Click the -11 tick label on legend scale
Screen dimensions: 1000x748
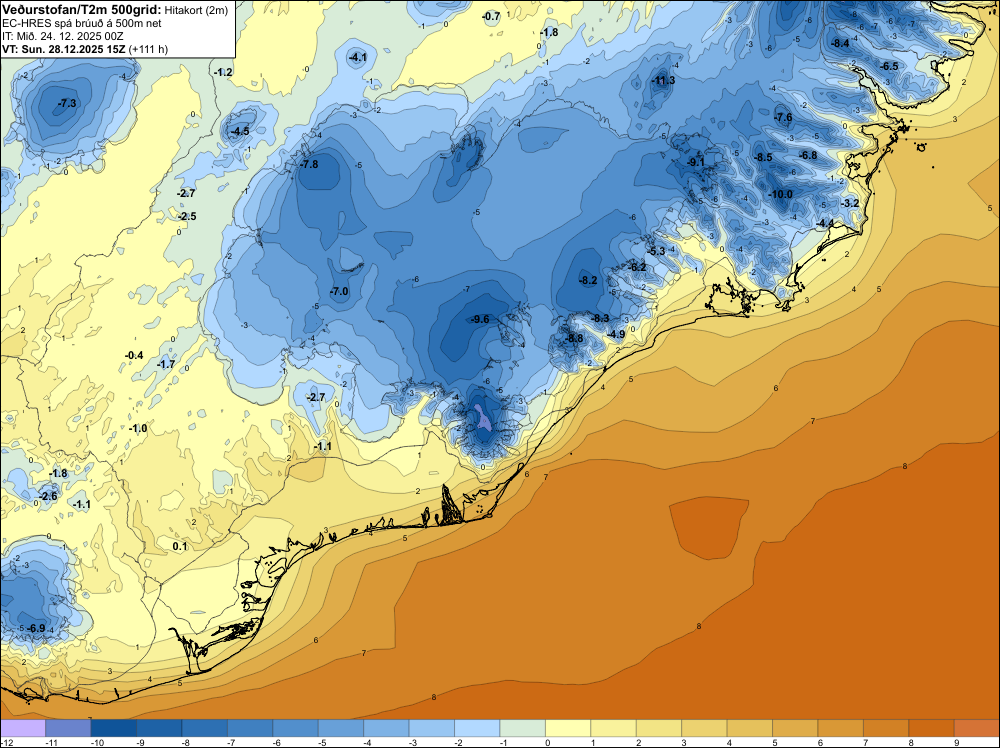(x=51, y=743)
